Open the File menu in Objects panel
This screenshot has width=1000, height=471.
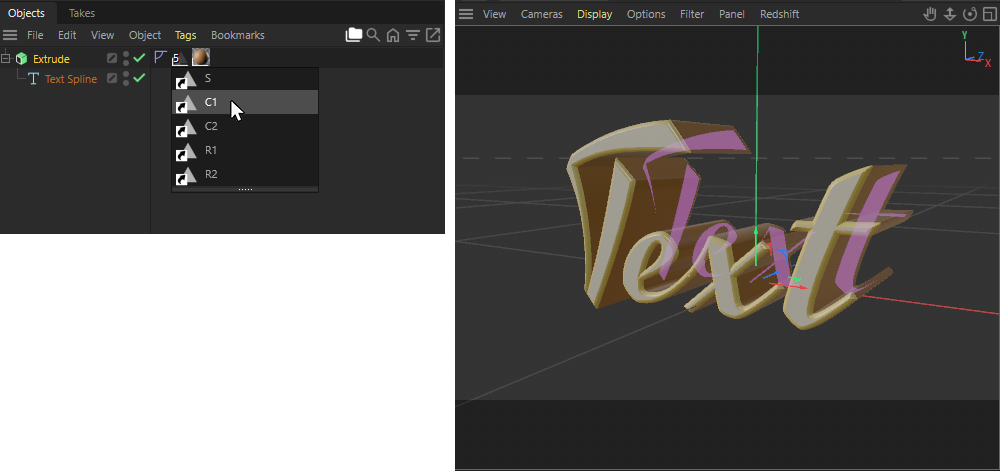click(35, 35)
